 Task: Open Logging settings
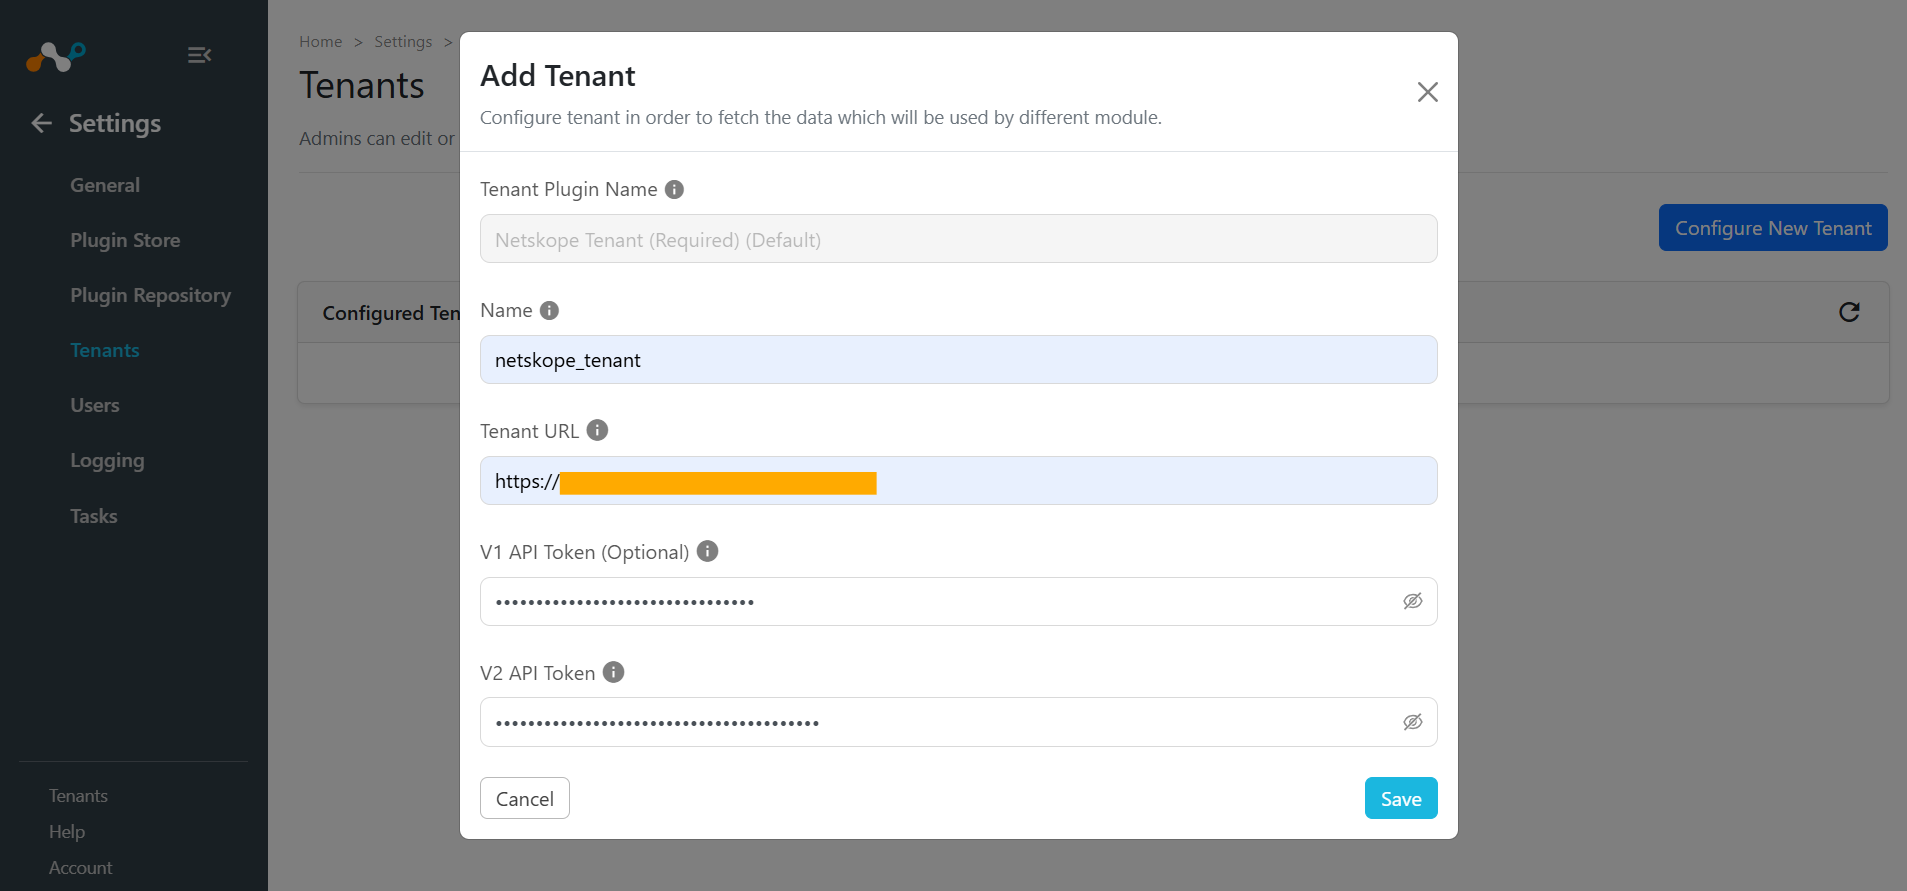click(x=107, y=461)
